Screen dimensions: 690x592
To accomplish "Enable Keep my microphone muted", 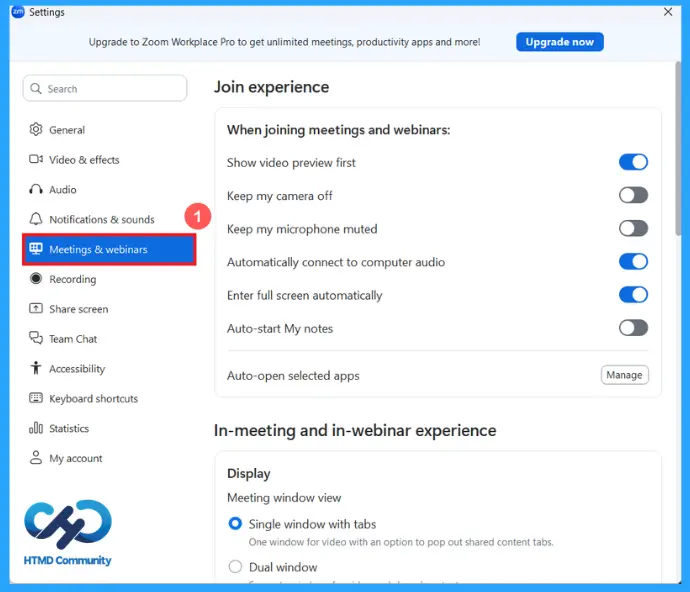I will tap(633, 228).
